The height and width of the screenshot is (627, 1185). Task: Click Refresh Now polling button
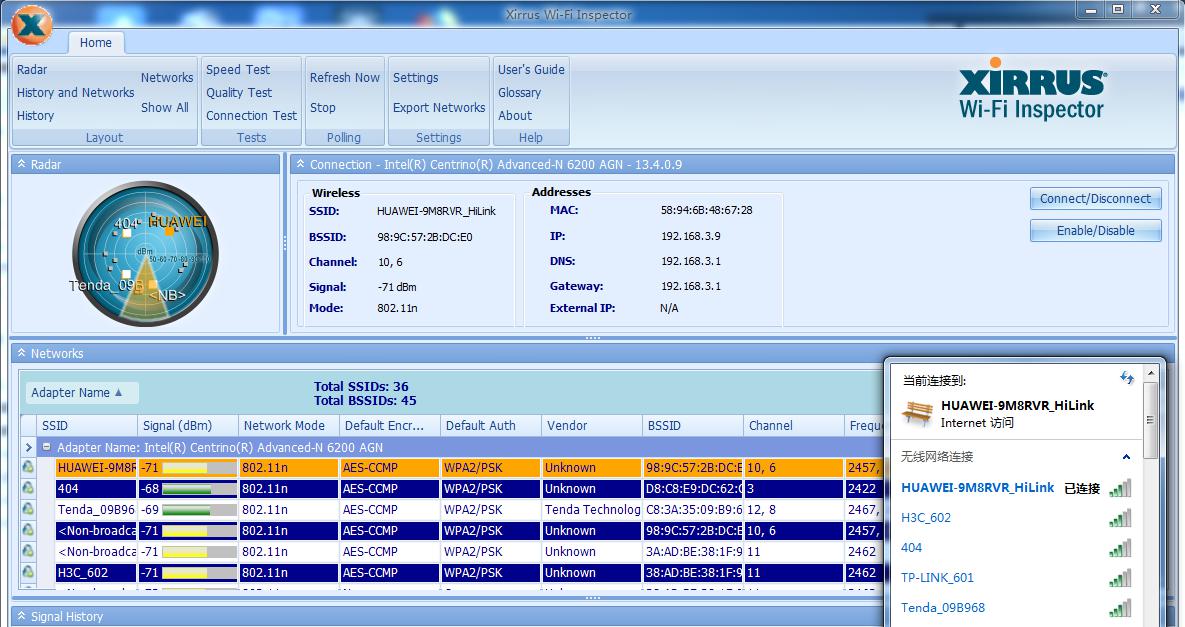(345, 78)
